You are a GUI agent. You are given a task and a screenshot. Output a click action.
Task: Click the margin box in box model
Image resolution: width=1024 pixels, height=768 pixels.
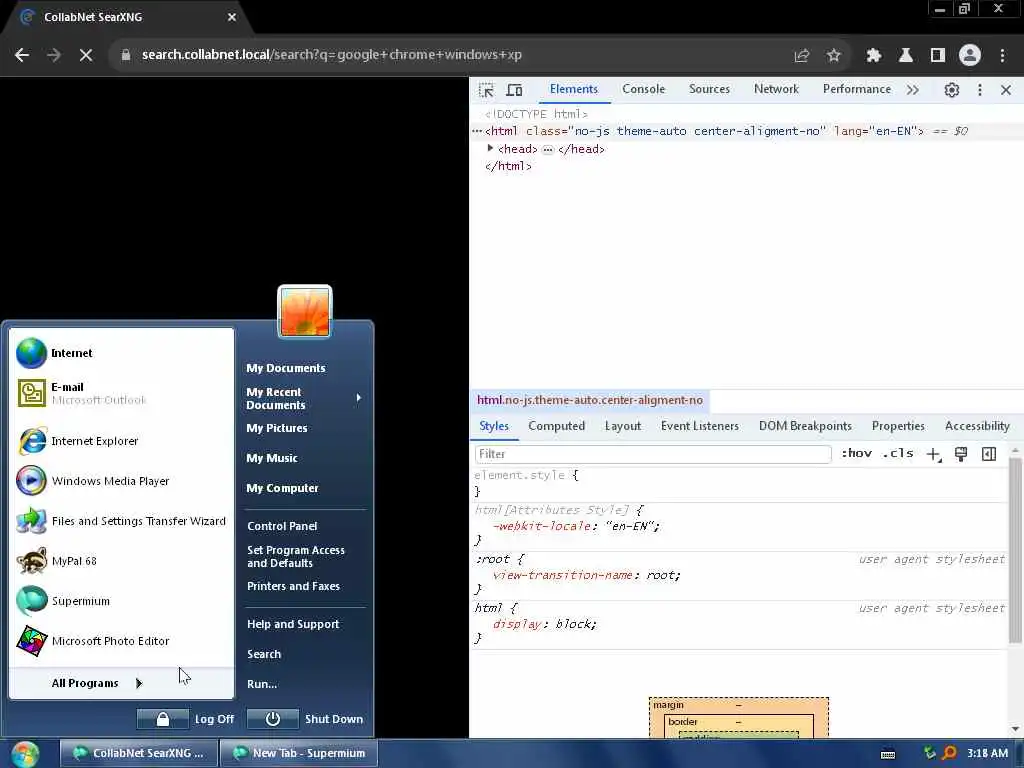click(x=739, y=706)
